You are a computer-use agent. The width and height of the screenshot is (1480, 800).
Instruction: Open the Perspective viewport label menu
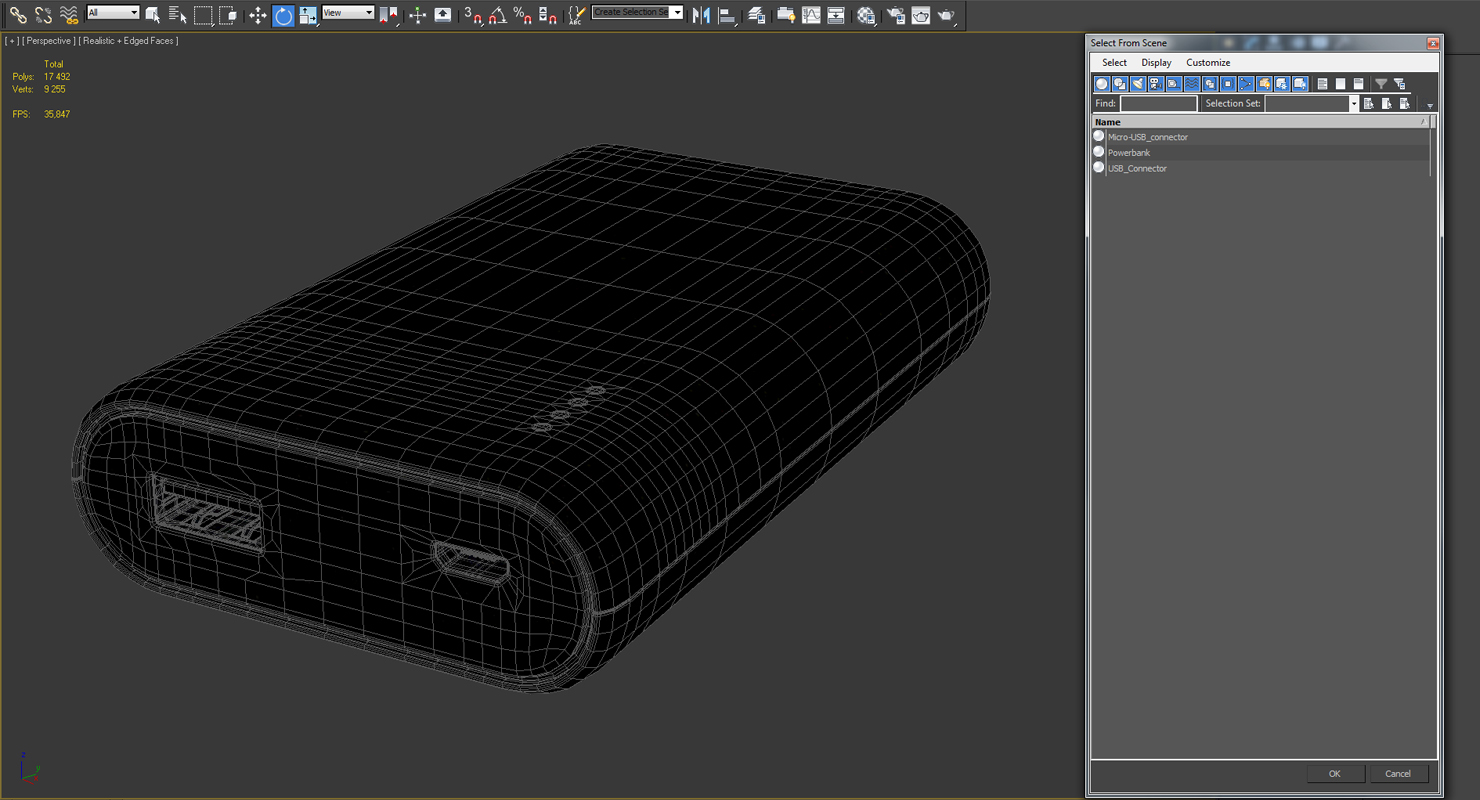pyautogui.click(x=48, y=41)
